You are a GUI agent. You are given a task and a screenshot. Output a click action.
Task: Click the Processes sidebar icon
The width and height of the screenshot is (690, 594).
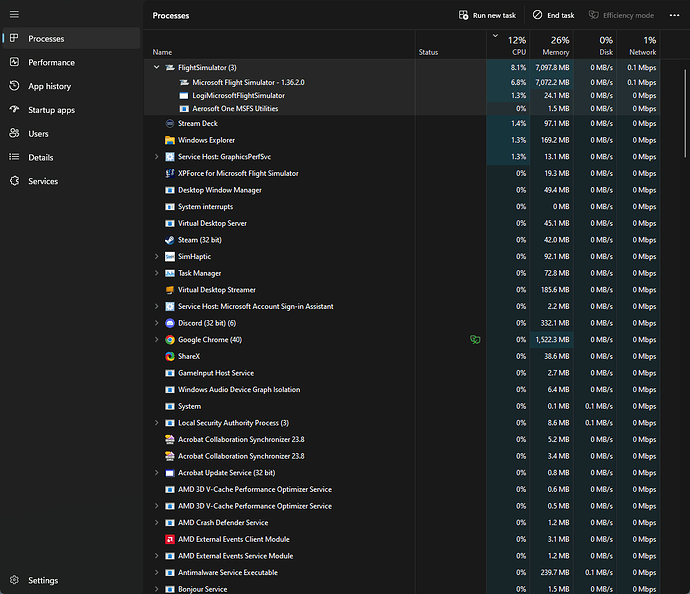pyautogui.click(x=14, y=38)
